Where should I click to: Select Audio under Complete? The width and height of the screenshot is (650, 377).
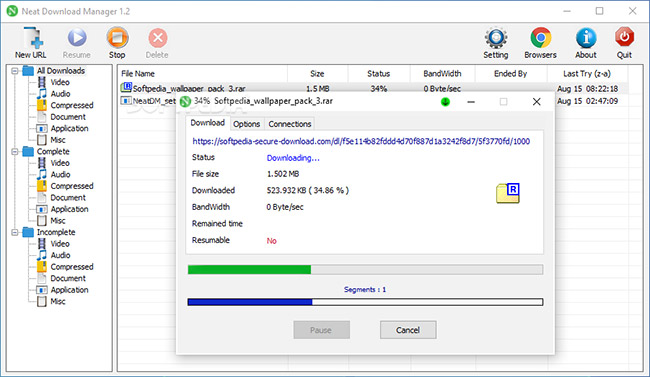(60, 175)
